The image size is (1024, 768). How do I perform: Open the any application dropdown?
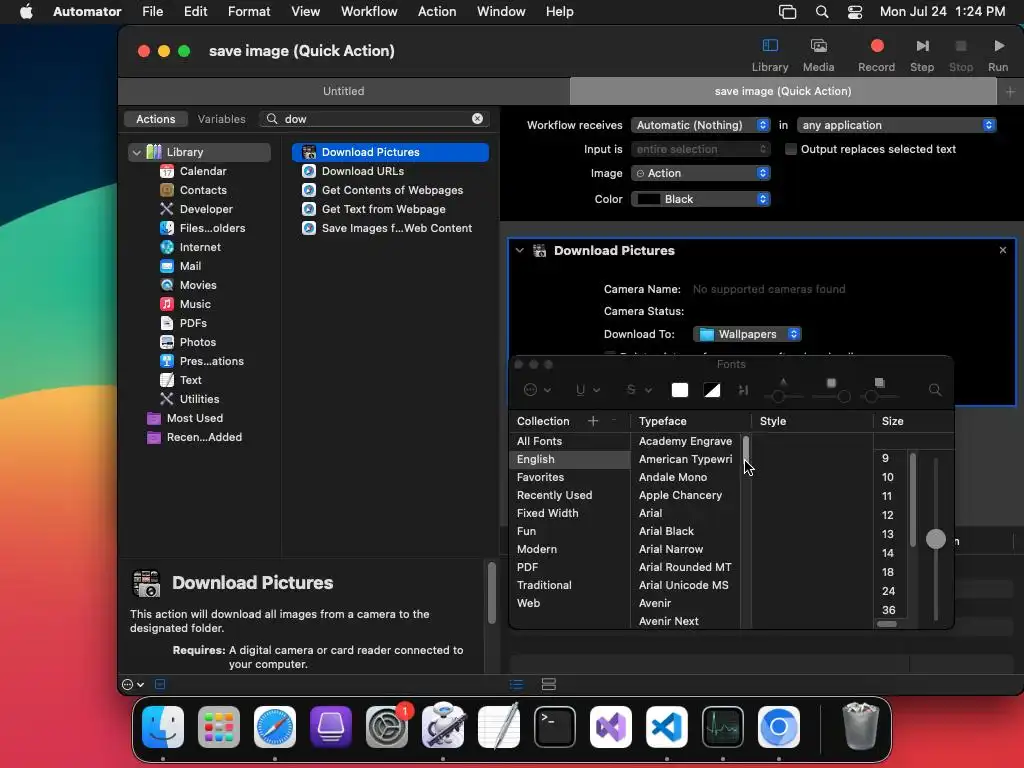point(897,125)
